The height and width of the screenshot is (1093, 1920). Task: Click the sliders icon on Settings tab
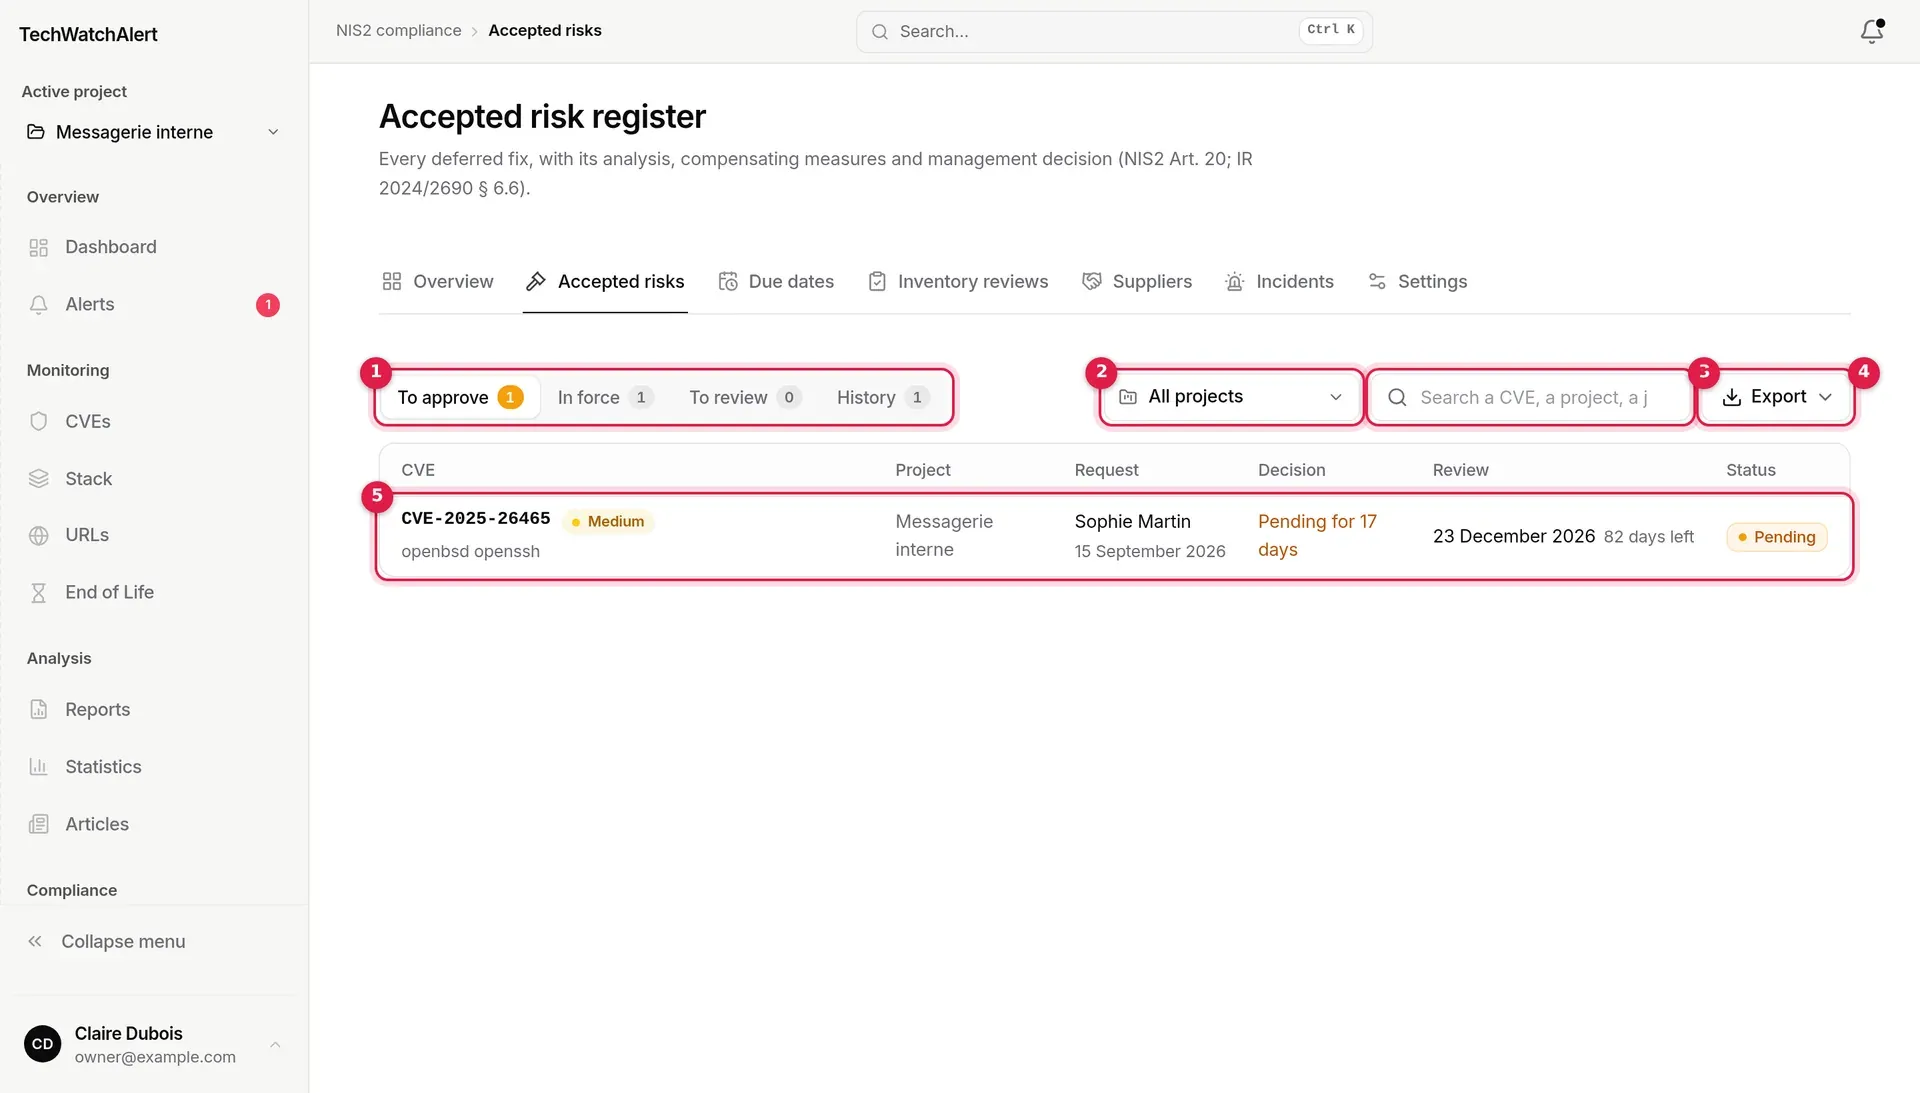coord(1377,281)
